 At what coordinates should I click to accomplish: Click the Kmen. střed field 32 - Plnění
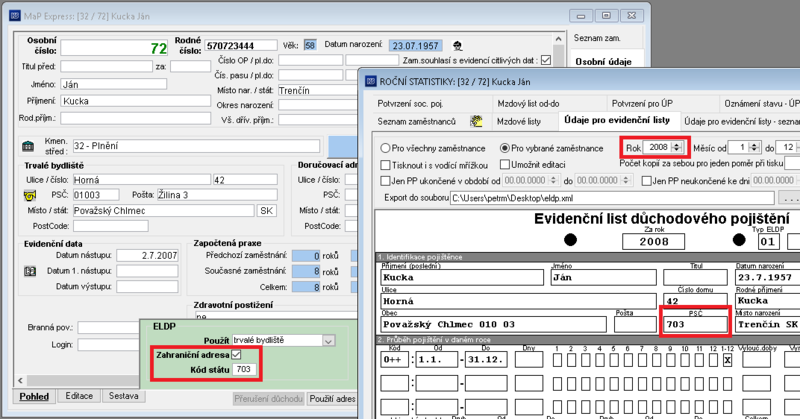pyautogui.click(x=196, y=146)
